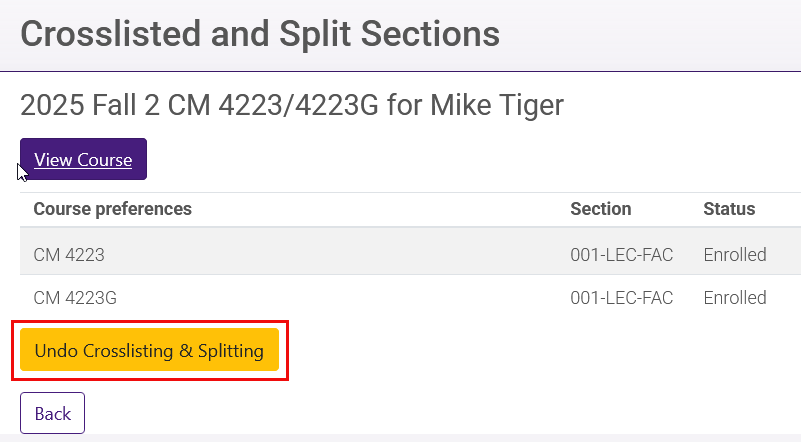Go back using the Back button
Image resolution: width=801 pixels, height=442 pixels.
[52, 413]
